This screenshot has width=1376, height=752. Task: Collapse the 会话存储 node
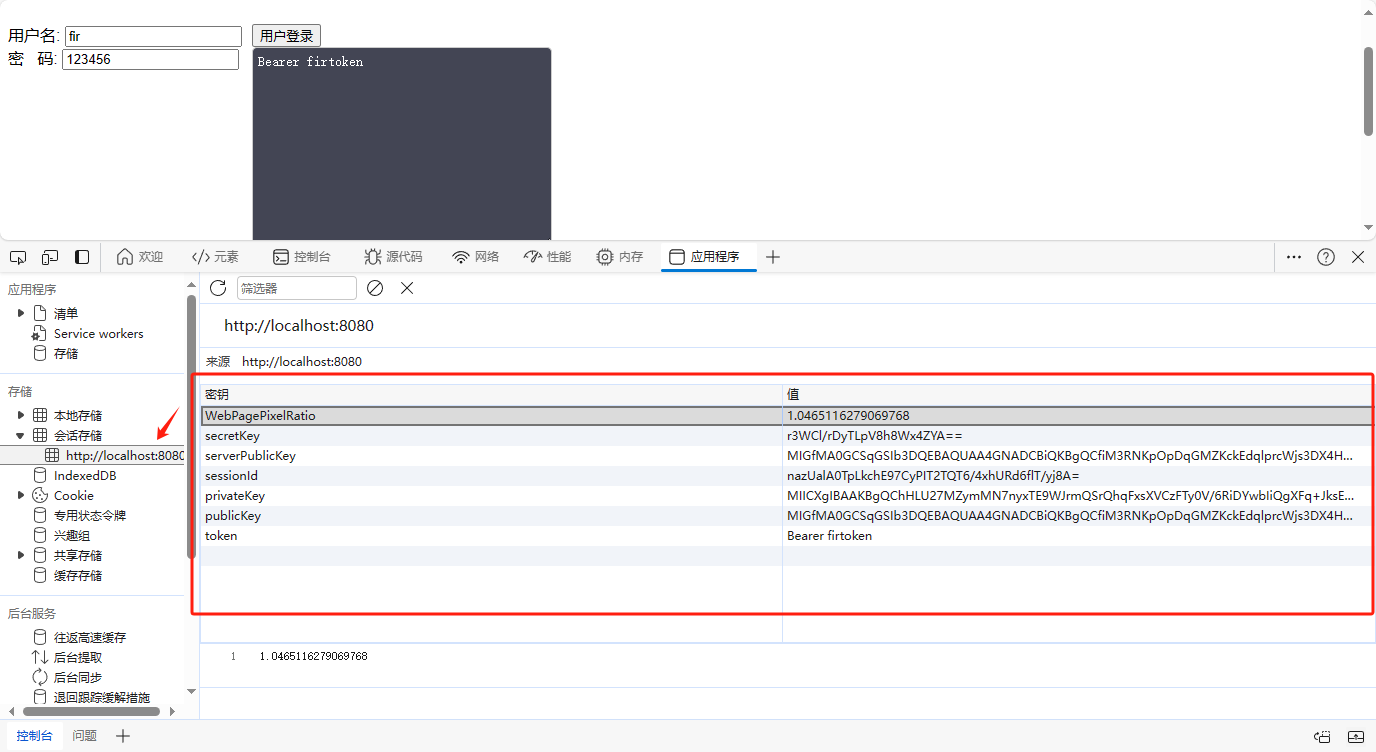point(21,435)
